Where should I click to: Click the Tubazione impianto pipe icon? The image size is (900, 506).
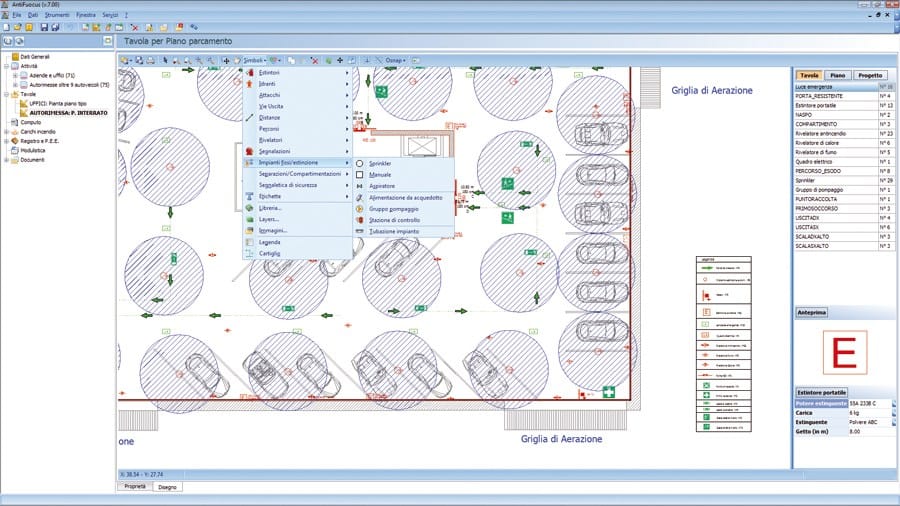pos(360,231)
